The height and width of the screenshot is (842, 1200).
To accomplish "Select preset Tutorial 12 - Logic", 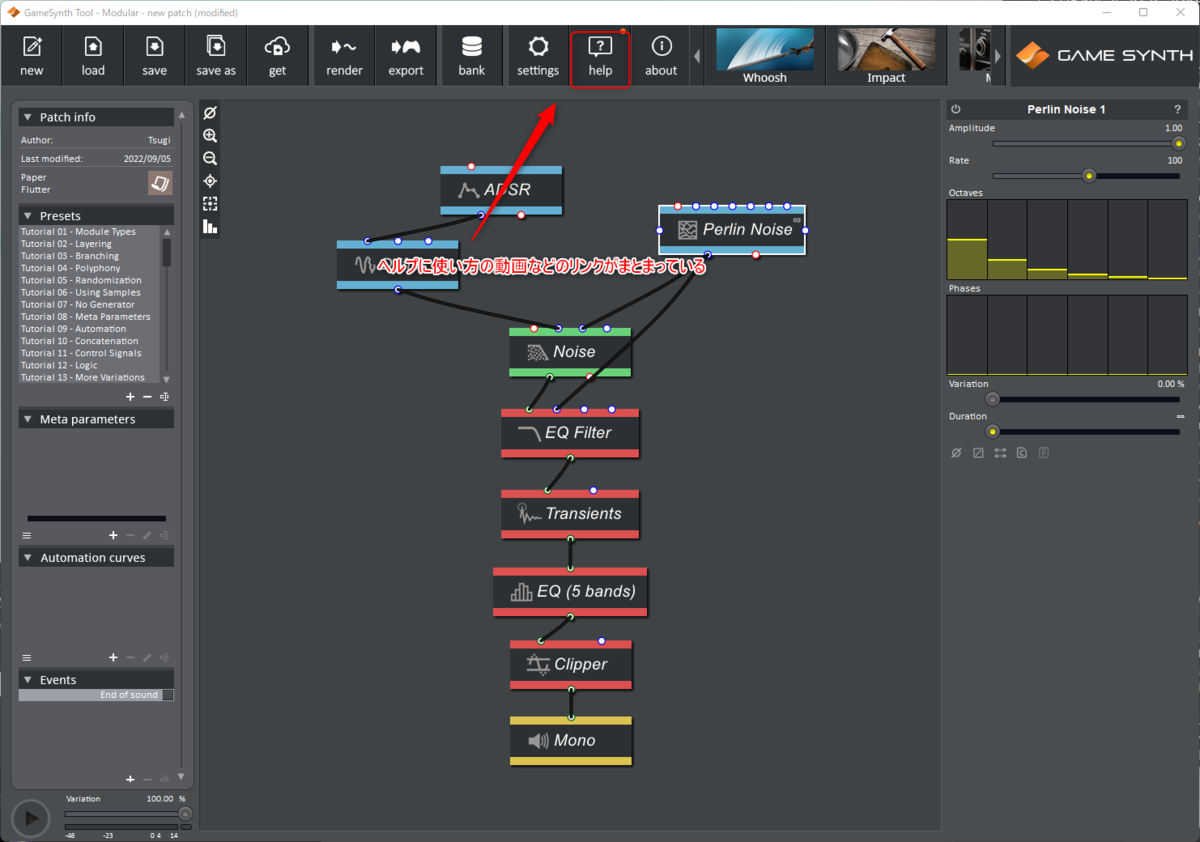I will click(89, 365).
